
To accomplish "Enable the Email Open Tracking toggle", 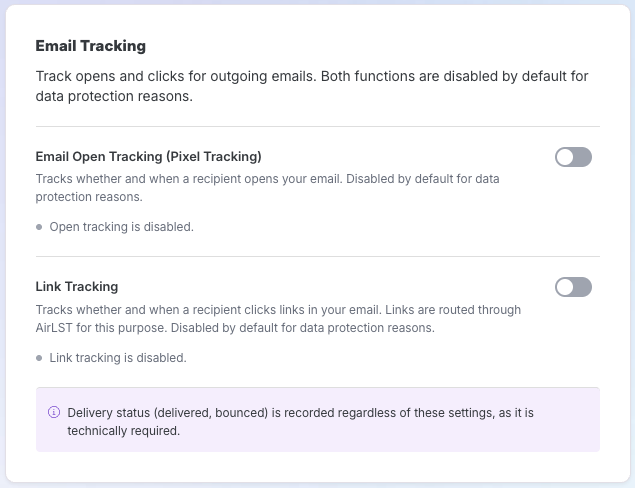I will [x=573, y=157].
